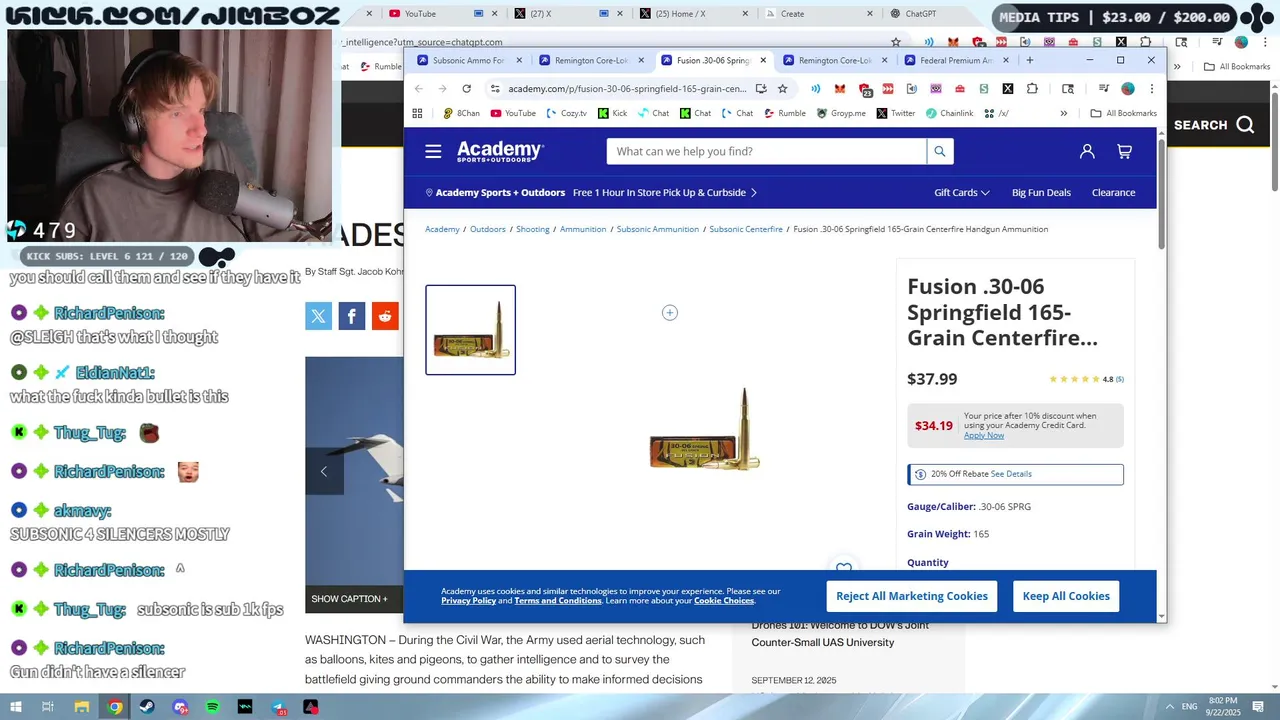The width and height of the screenshot is (1280, 720).
Task: Expand the Free In Store Pick Up chevron
Action: tap(754, 192)
